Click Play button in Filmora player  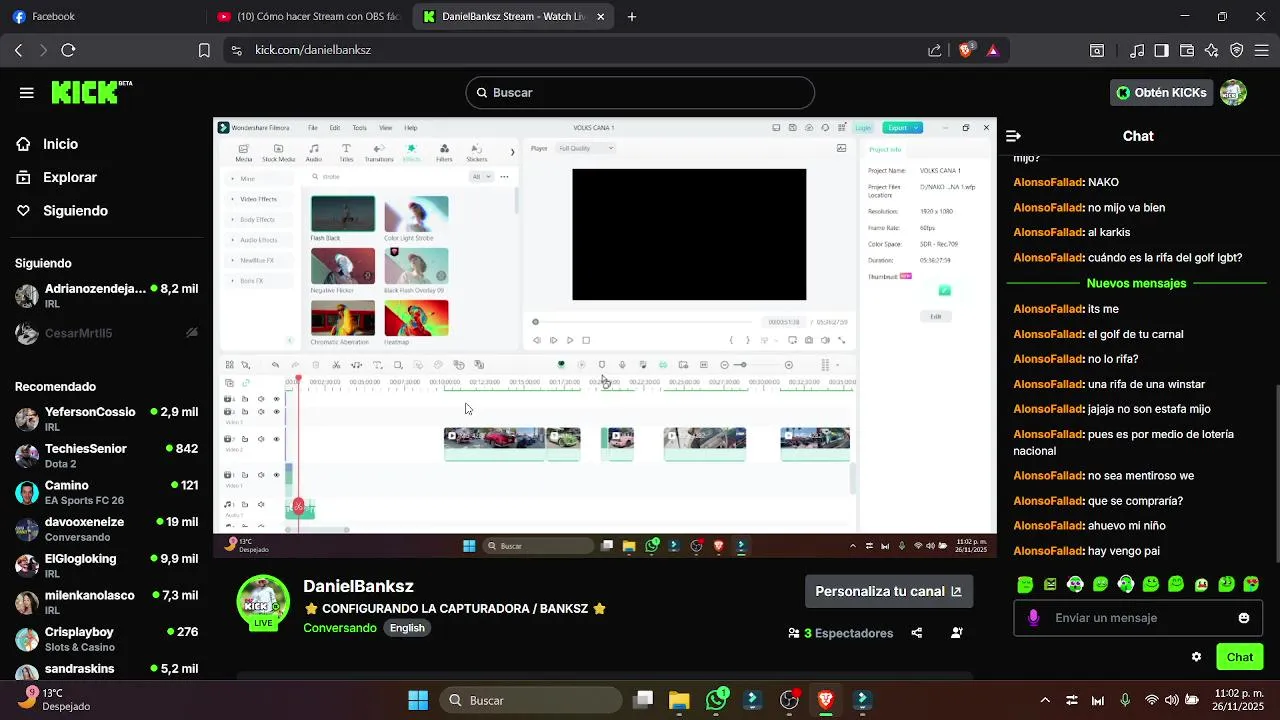[x=570, y=340]
